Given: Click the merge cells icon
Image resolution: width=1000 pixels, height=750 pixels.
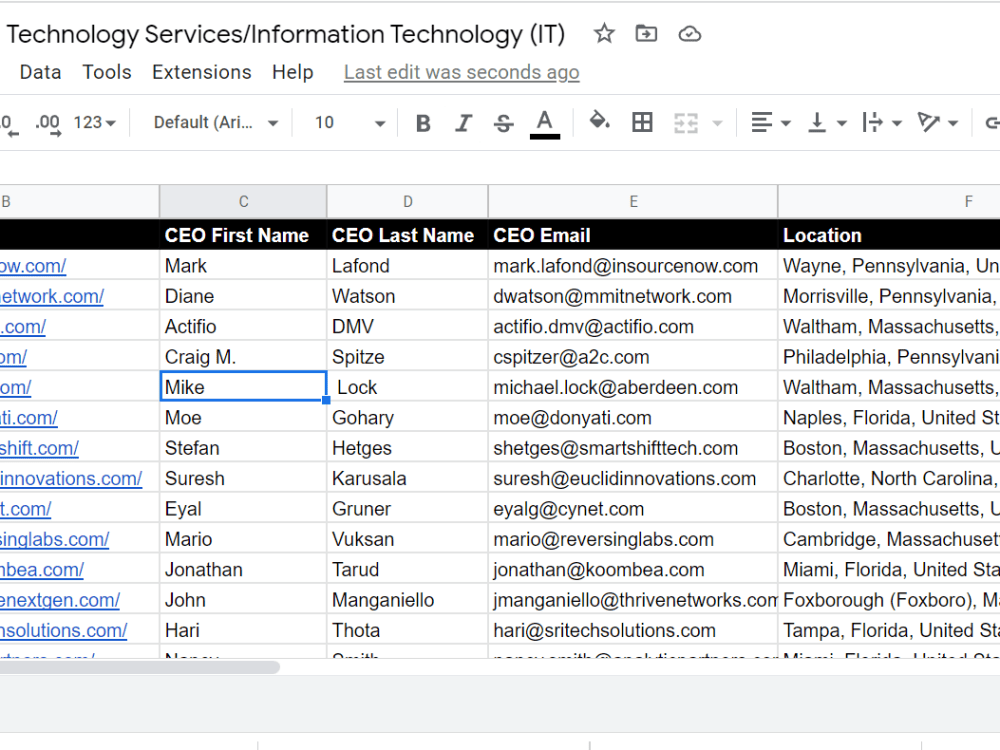Looking at the screenshot, I should [x=686, y=122].
